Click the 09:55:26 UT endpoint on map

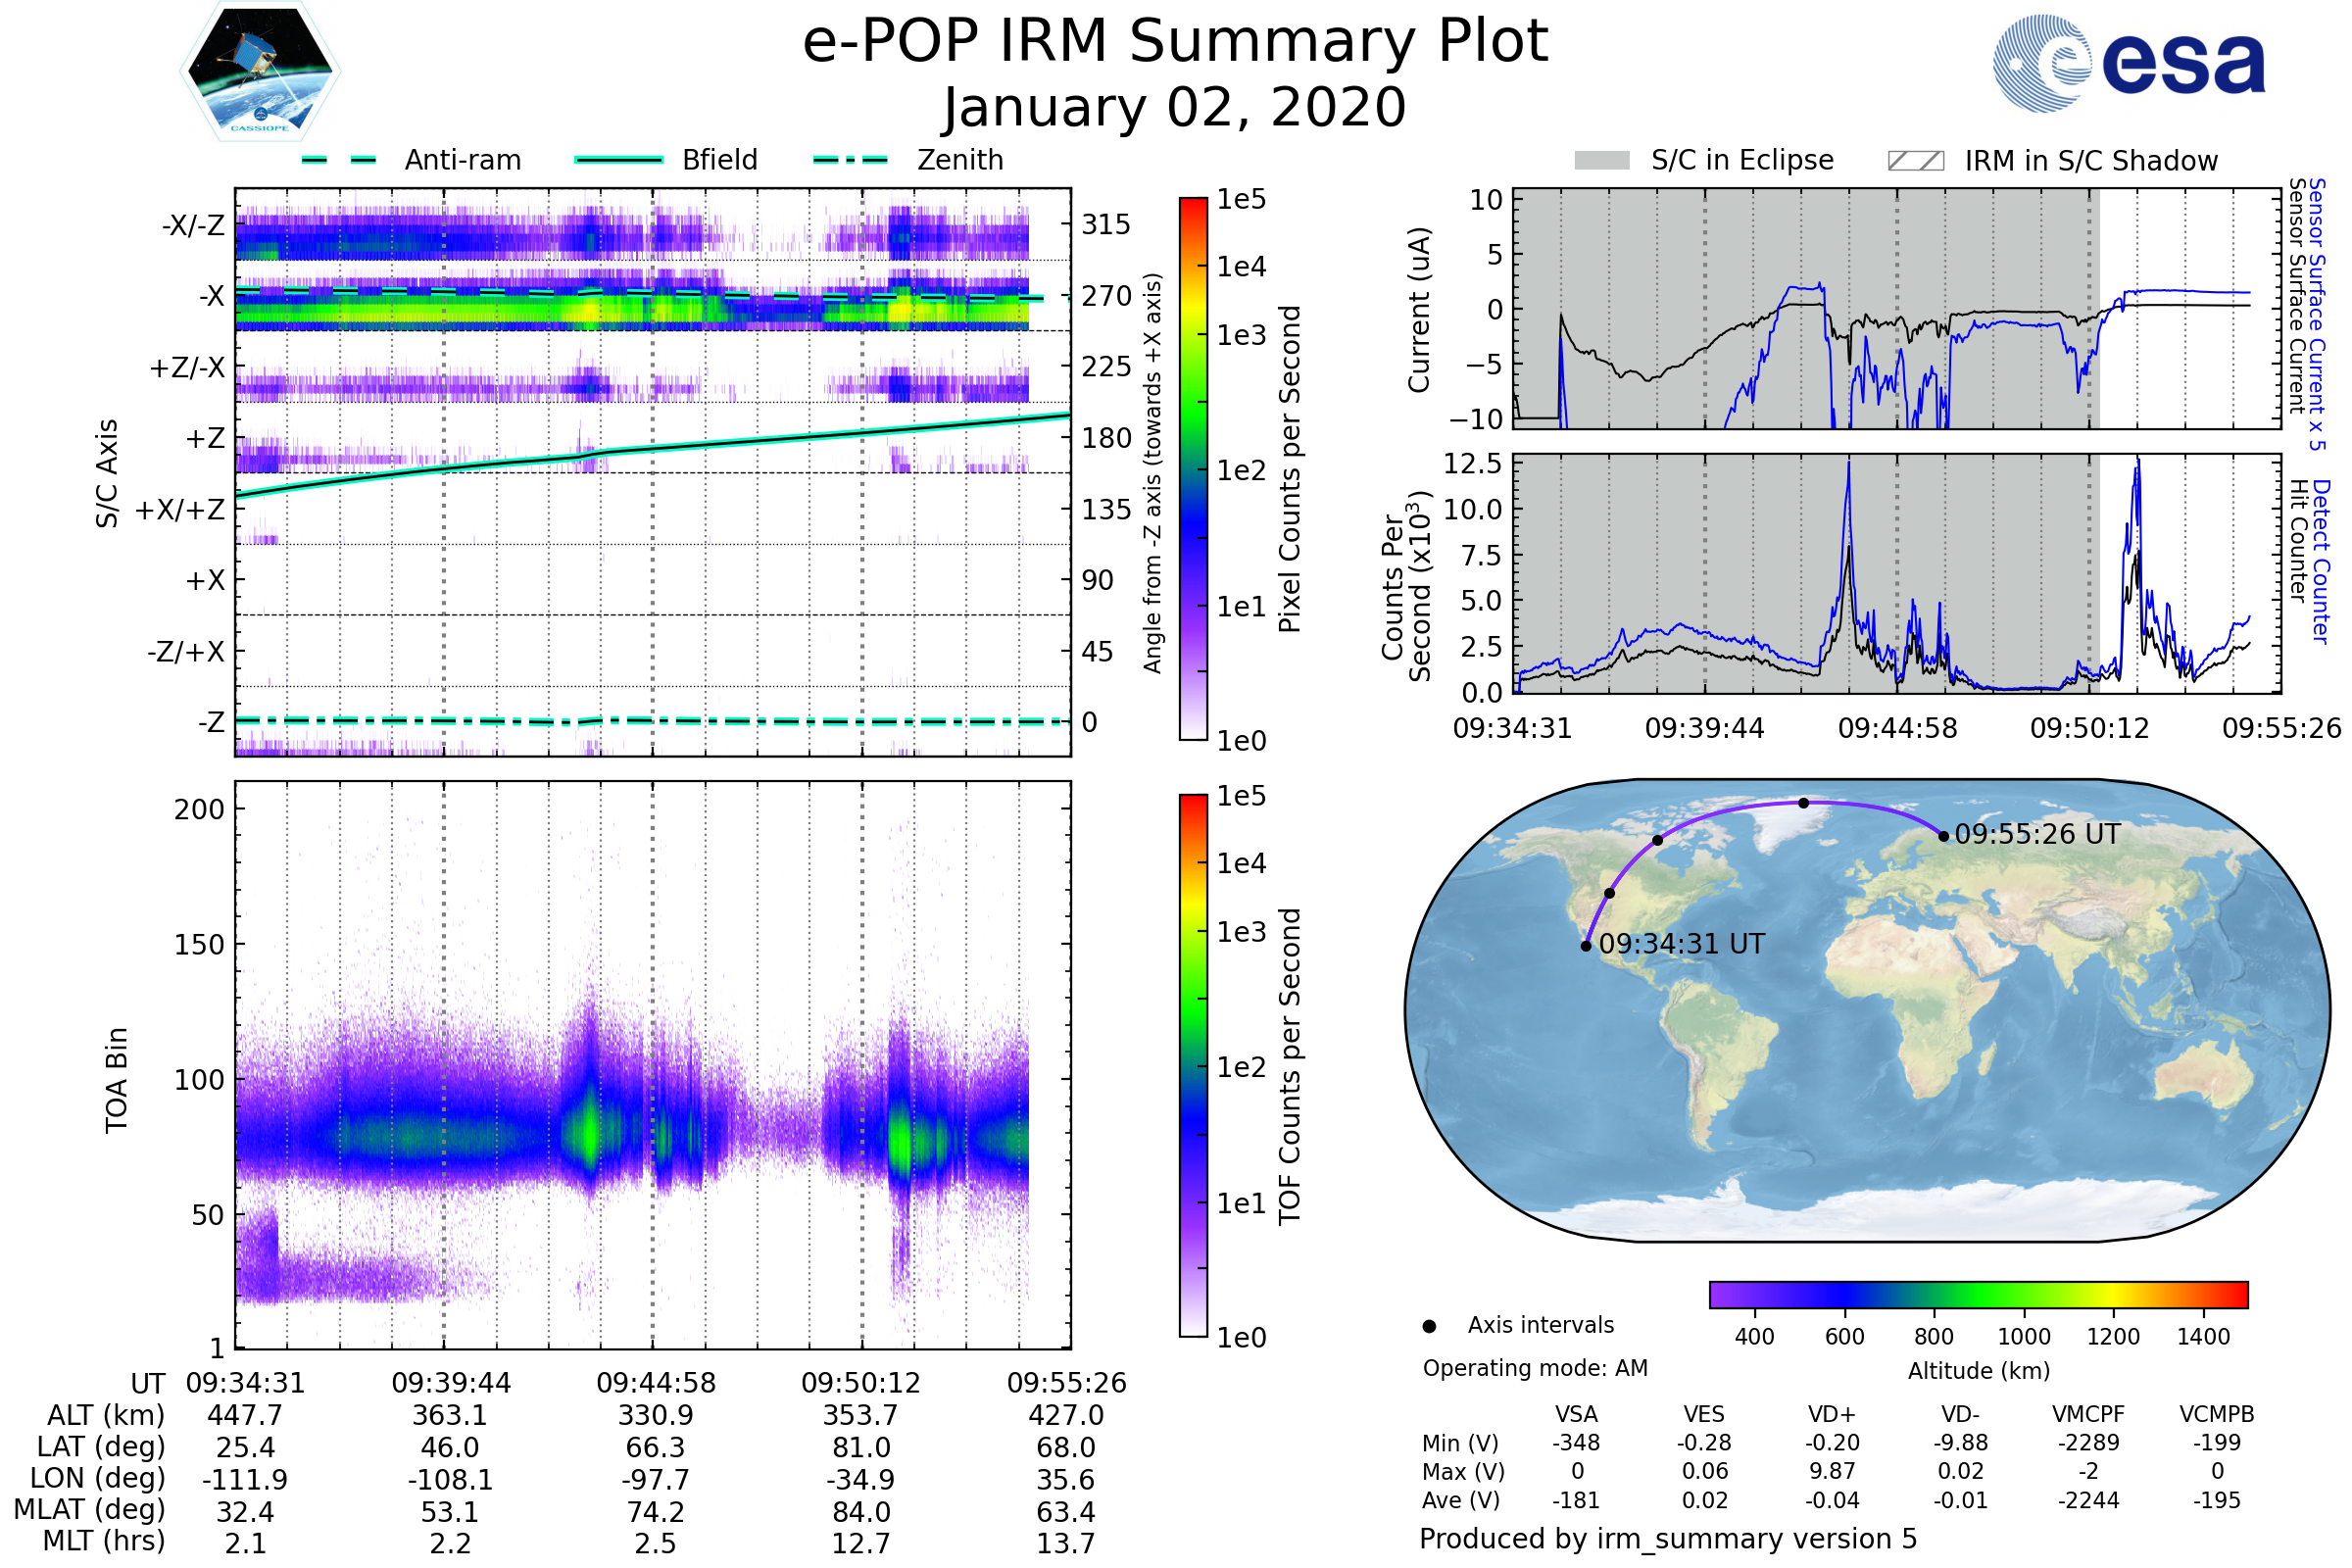pyautogui.click(x=1943, y=836)
